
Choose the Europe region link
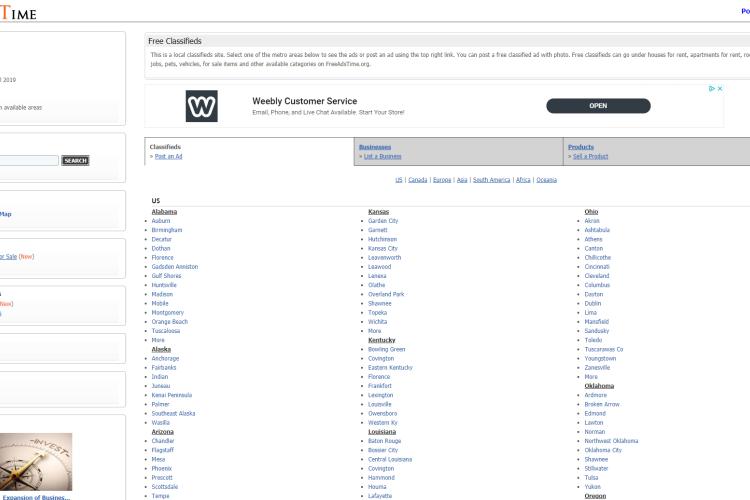coord(442,180)
